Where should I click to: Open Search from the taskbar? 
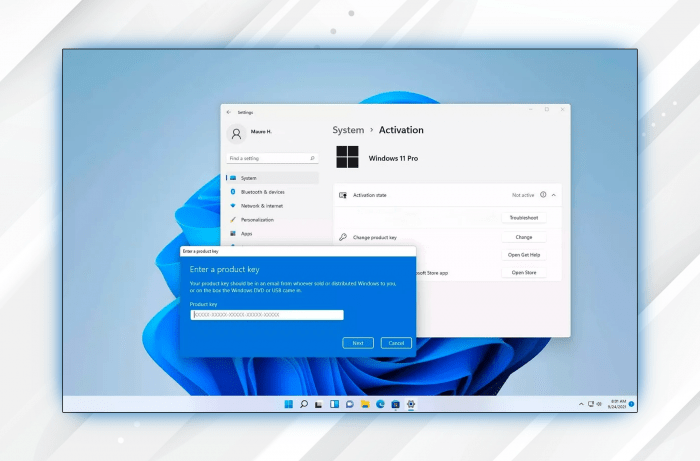pos(304,404)
